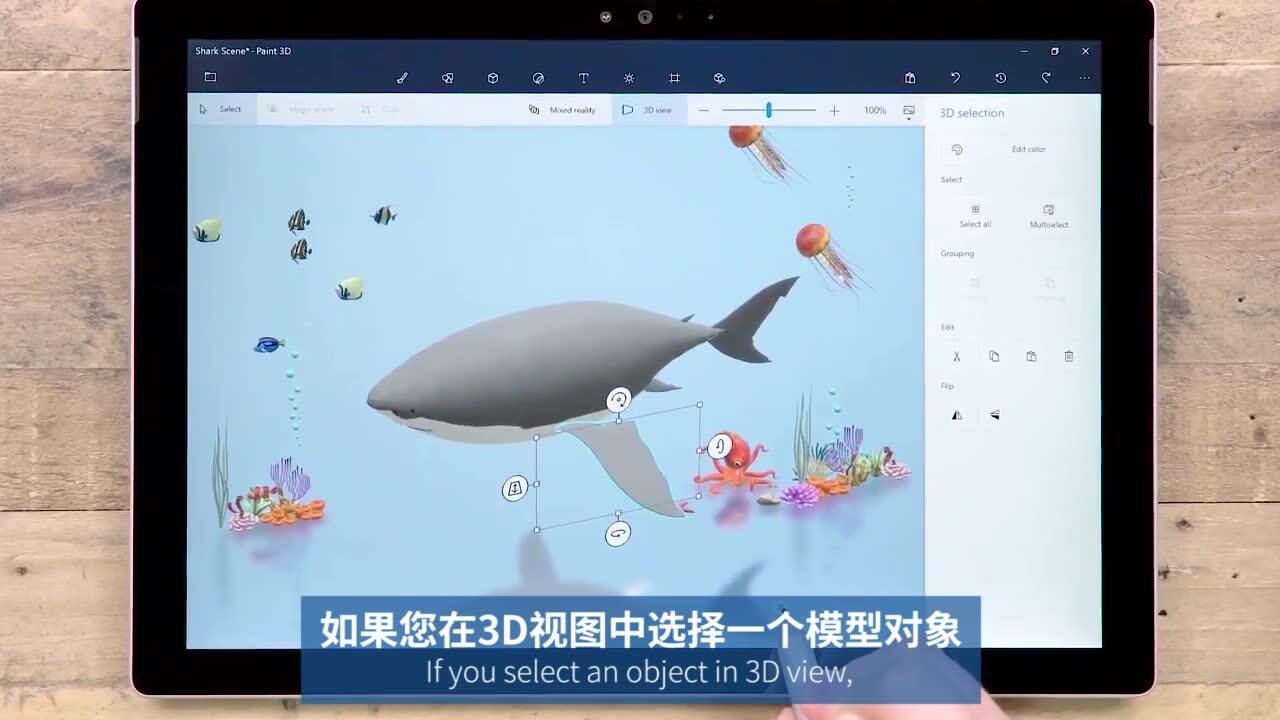Viewport: 1280px width, 720px height.
Task: Open the Canvas settings icon
Action: pyautogui.click(x=674, y=77)
